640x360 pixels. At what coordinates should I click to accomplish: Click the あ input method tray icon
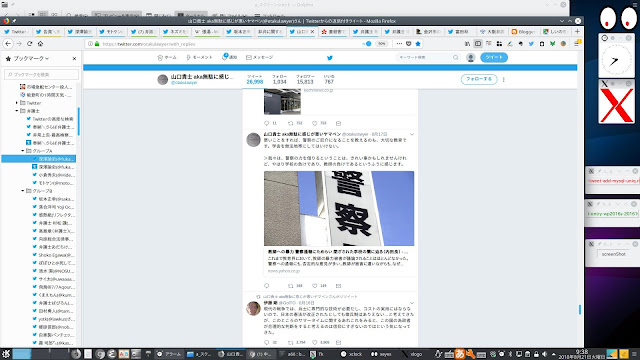tap(460, 354)
